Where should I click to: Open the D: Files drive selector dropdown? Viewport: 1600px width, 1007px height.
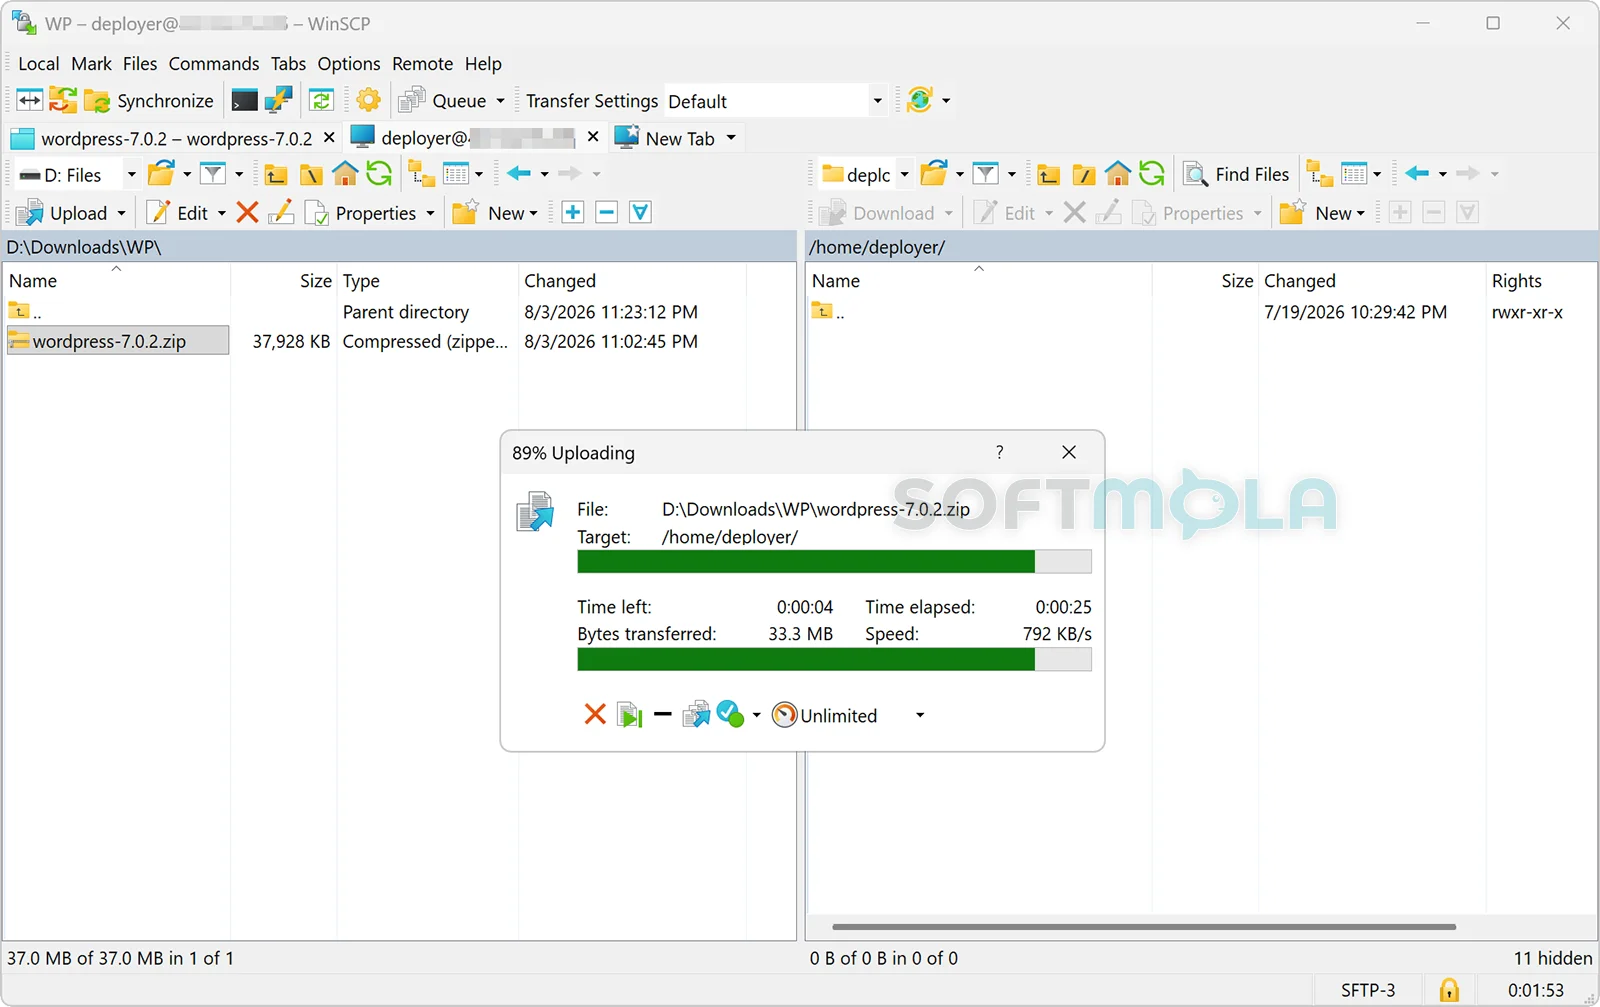[x=131, y=175]
